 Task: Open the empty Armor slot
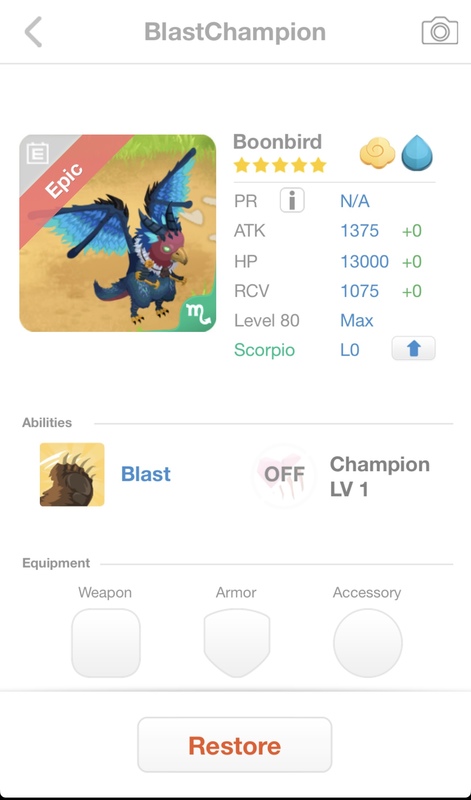(x=236, y=643)
